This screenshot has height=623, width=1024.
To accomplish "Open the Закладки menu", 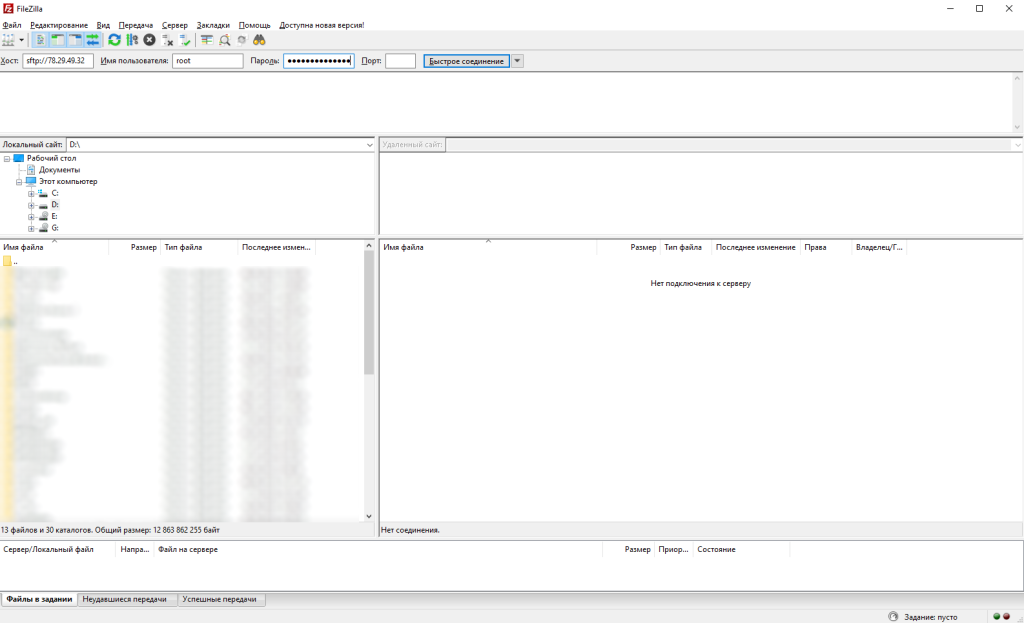I will click(x=214, y=25).
